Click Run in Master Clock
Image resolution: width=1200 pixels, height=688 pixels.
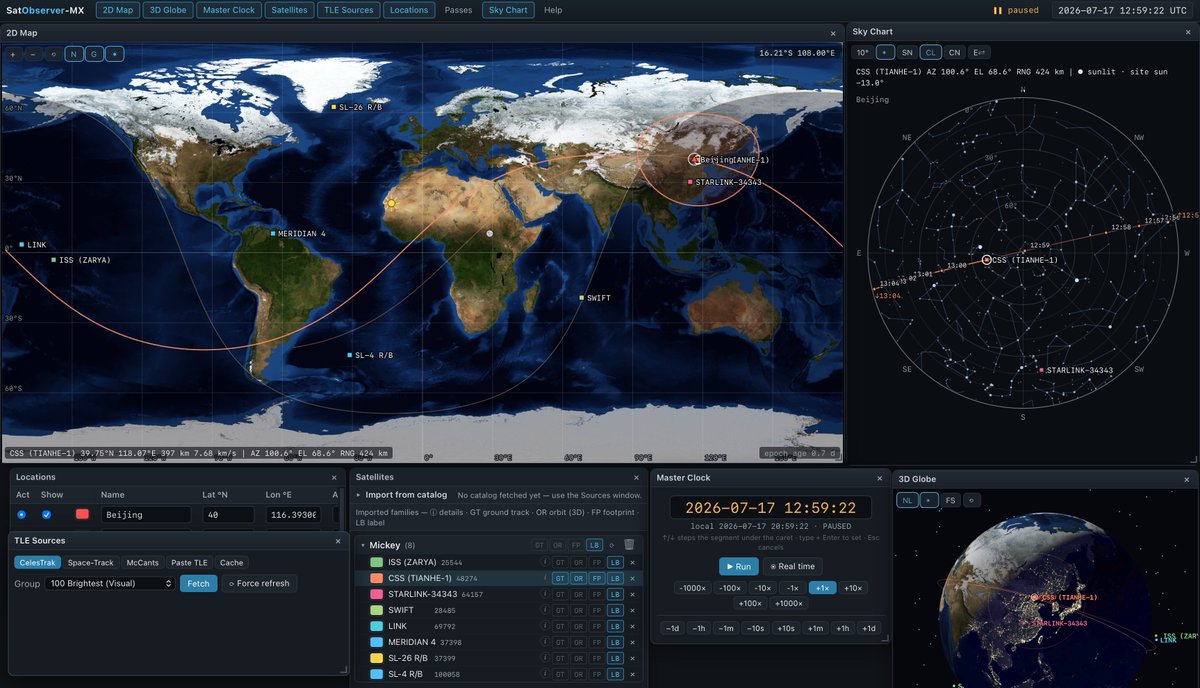pyautogui.click(x=738, y=566)
